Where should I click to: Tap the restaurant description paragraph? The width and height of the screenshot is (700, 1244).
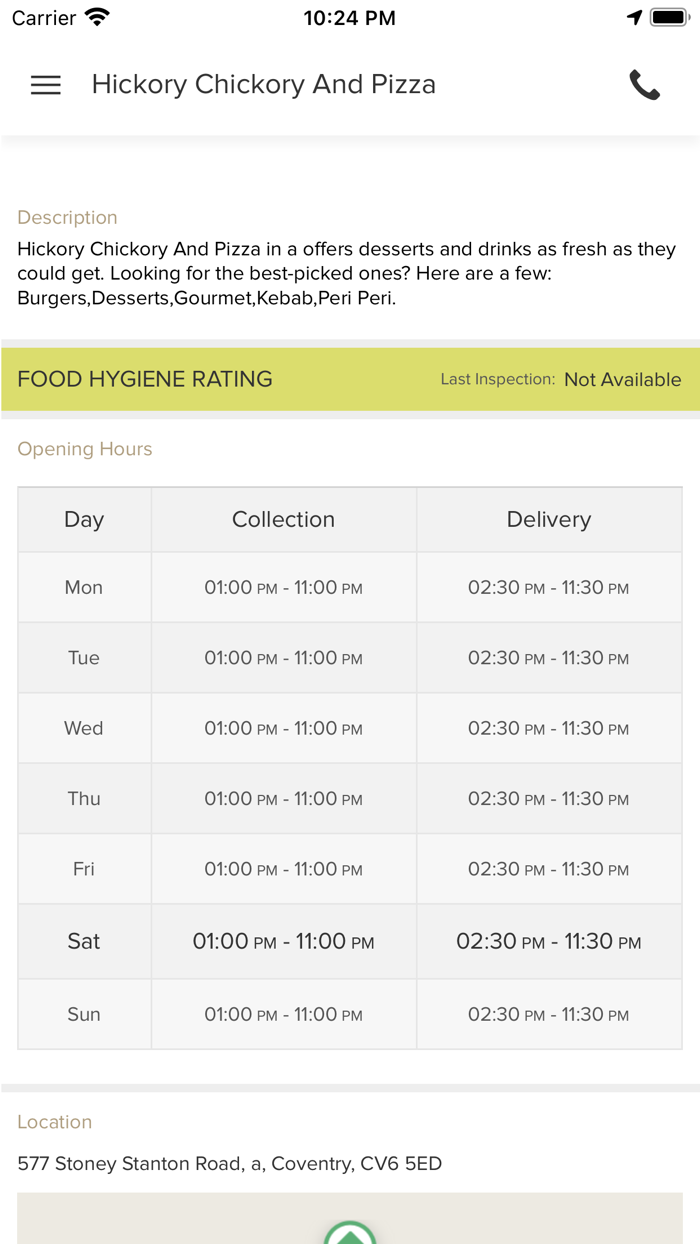346,273
